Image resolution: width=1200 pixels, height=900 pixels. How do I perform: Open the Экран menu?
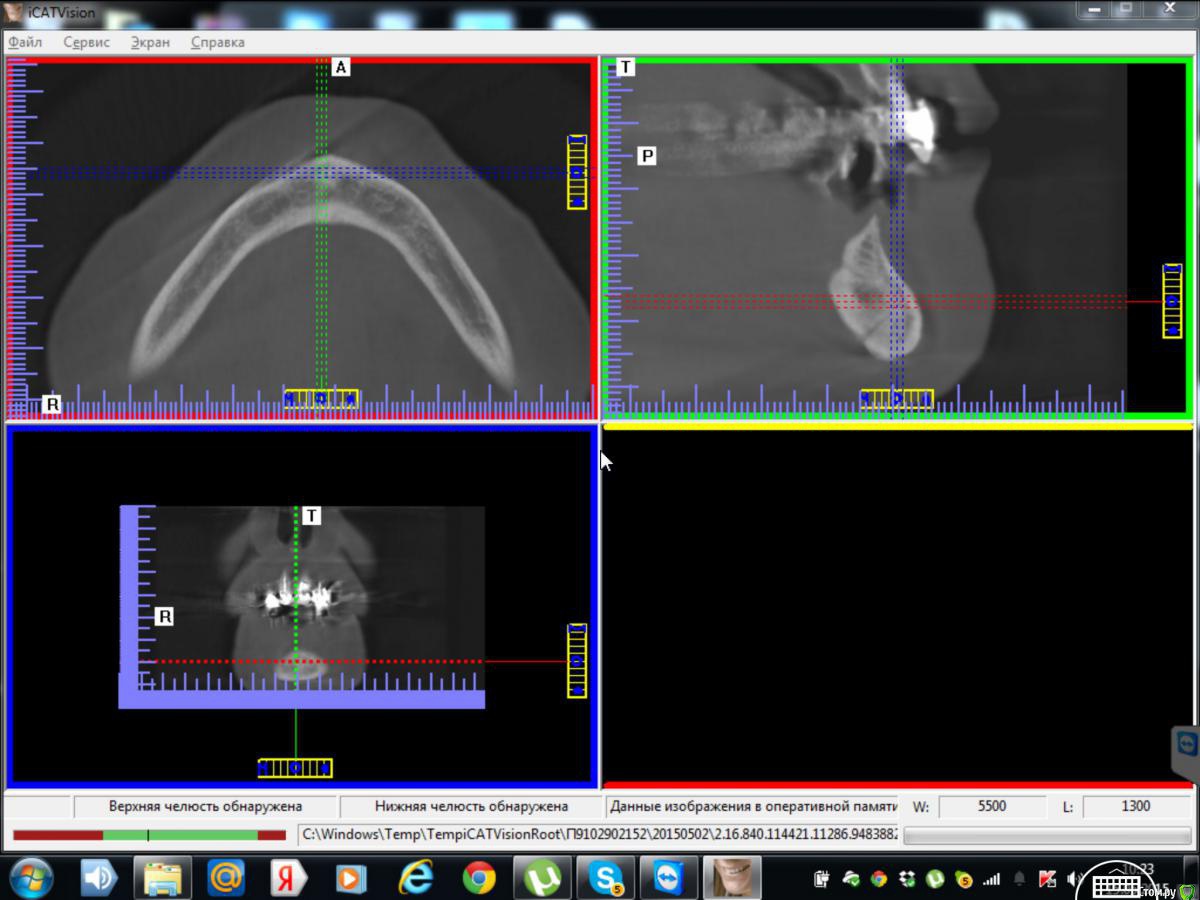(150, 42)
